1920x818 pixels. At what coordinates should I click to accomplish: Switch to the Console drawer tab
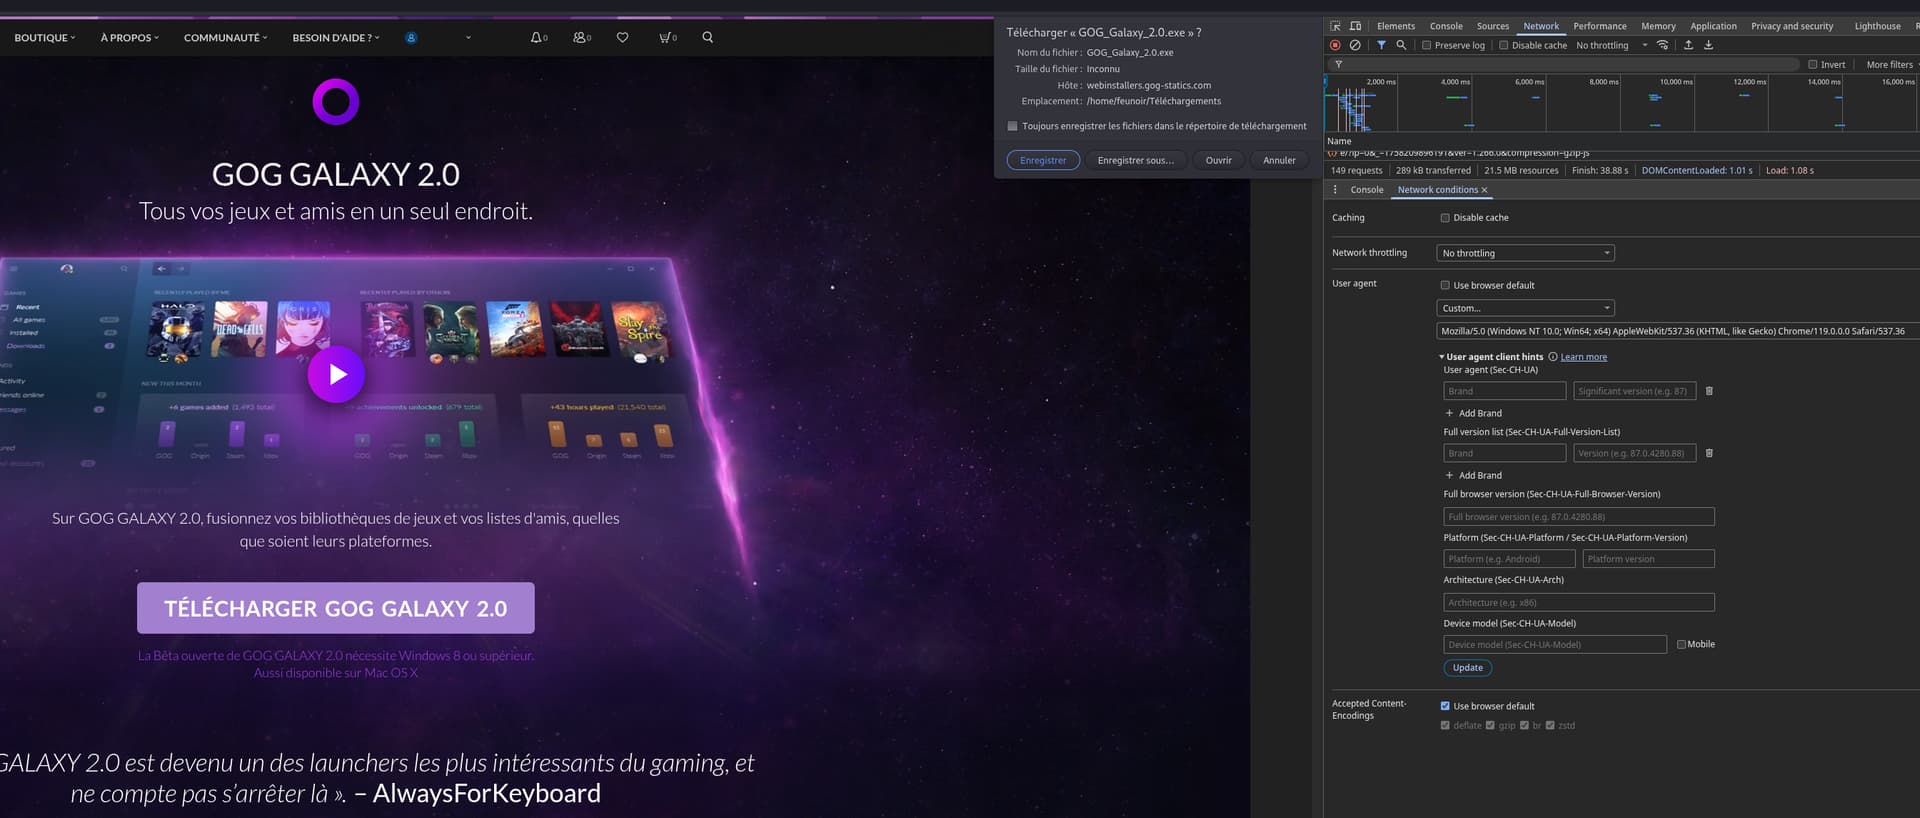click(x=1366, y=190)
